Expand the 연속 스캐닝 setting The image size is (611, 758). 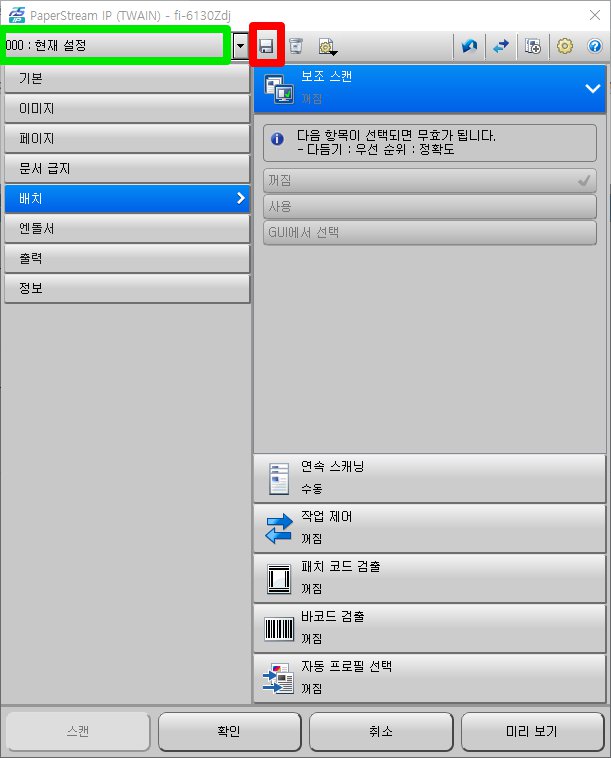click(x=429, y=478)
